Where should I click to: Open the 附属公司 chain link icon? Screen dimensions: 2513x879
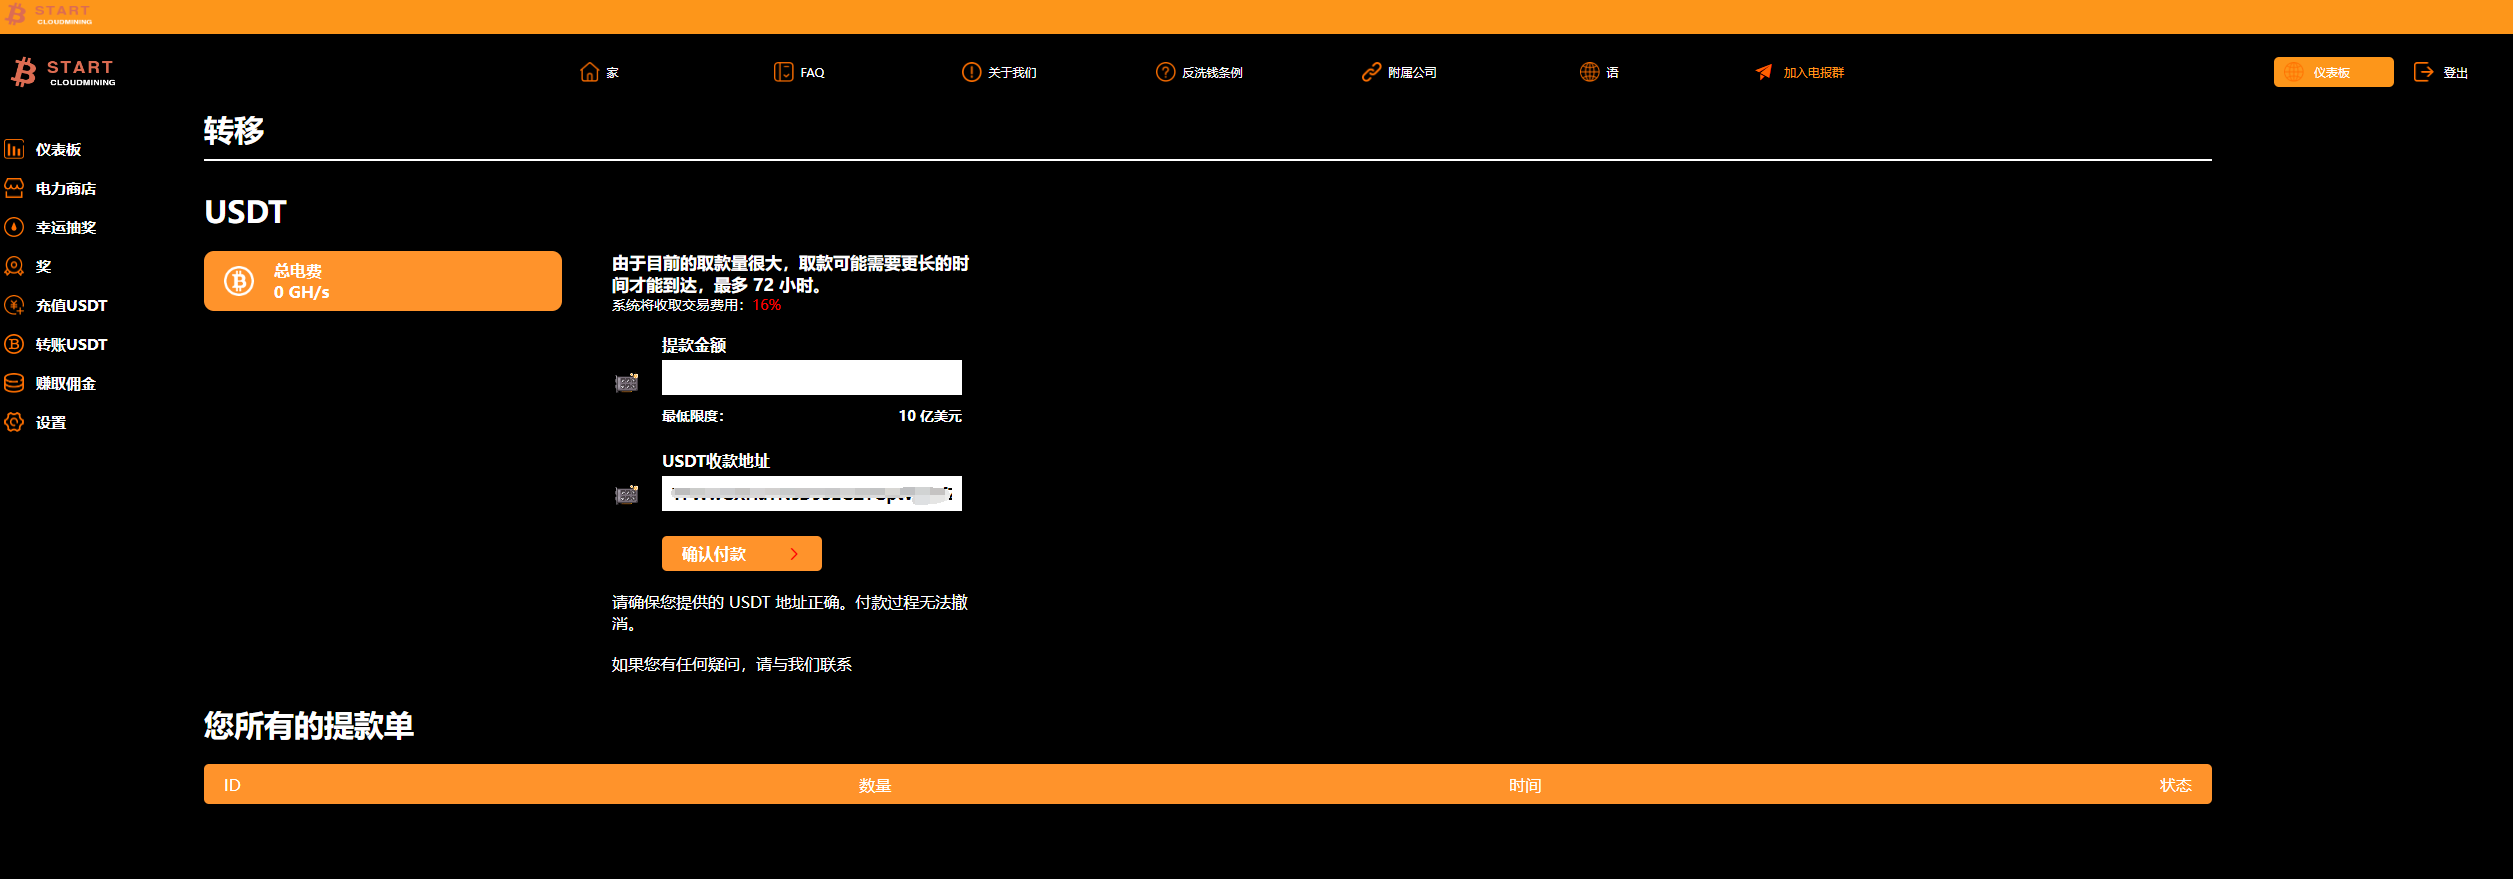click(x=1371, y=72)
